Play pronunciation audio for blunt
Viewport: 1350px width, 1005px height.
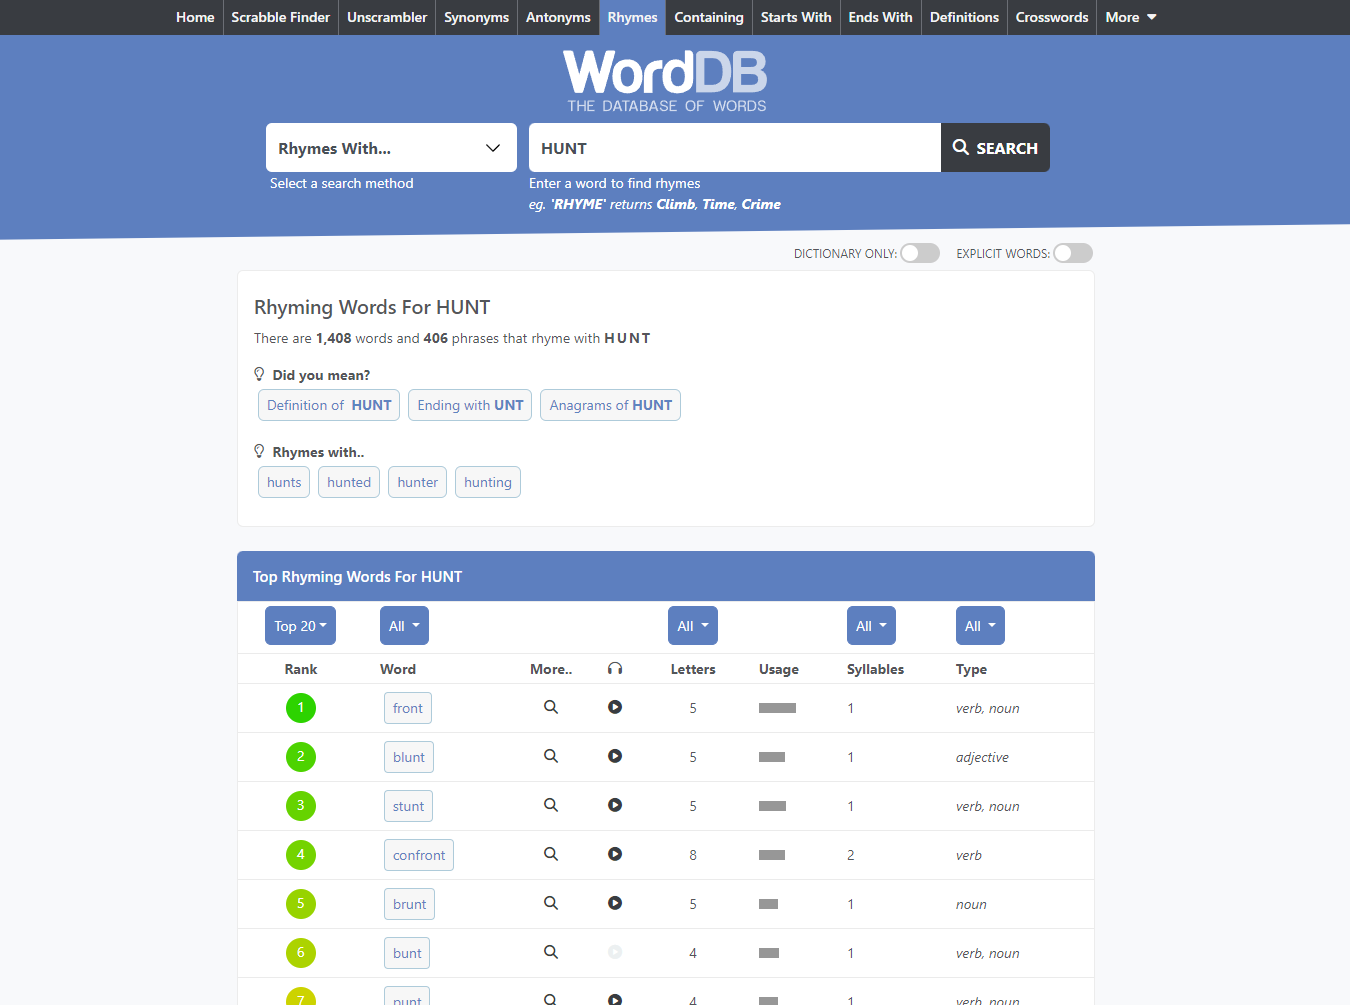click(x=615, y=756)
